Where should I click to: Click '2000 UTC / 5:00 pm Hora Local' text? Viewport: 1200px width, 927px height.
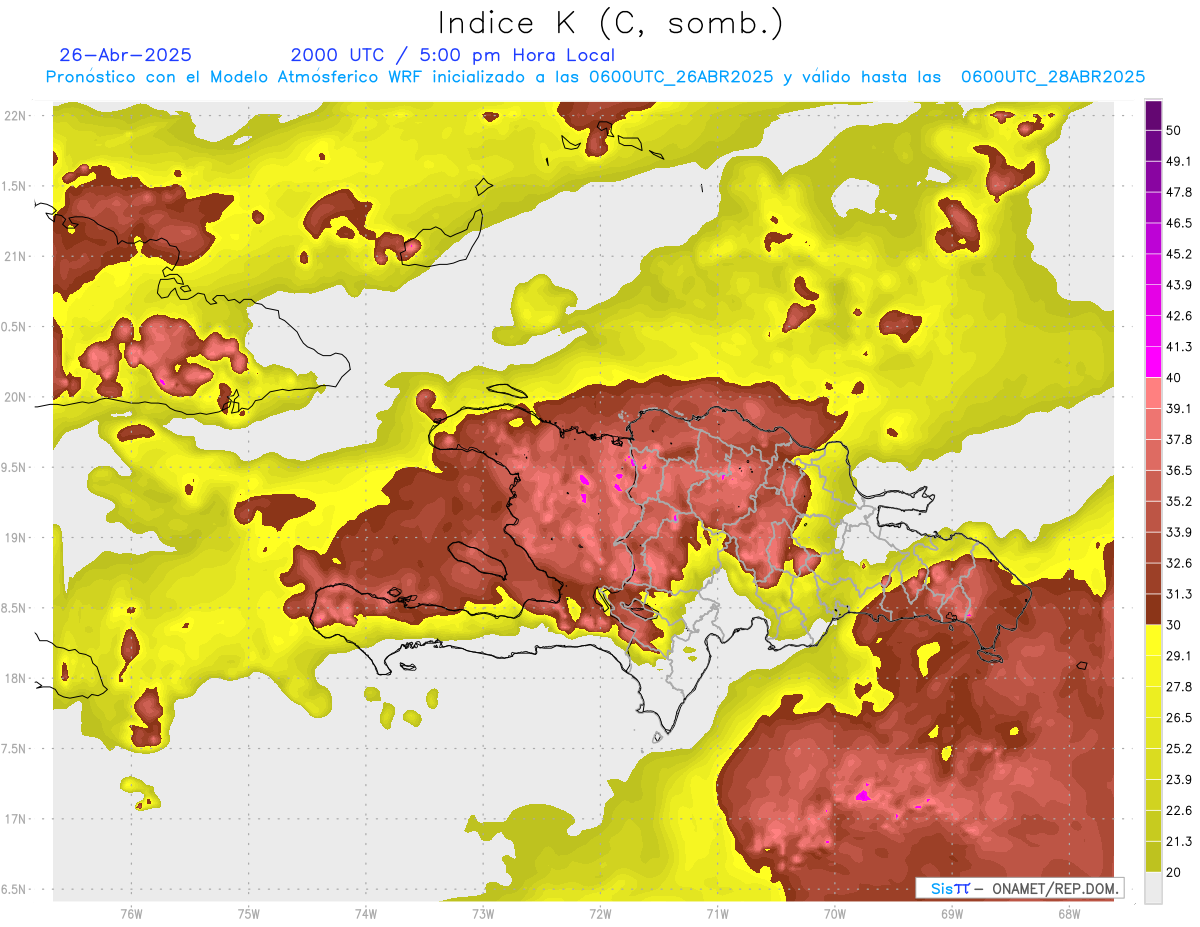point(452,55)
